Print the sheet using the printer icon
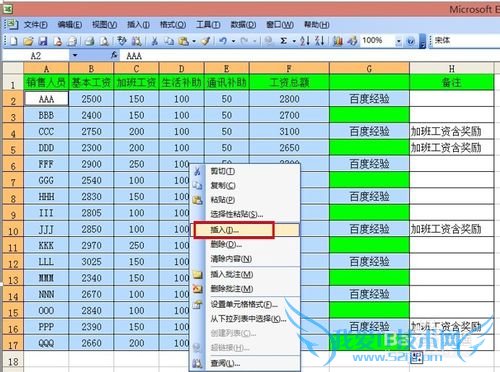Screen dimensions: 500x372 pos(89,41)
